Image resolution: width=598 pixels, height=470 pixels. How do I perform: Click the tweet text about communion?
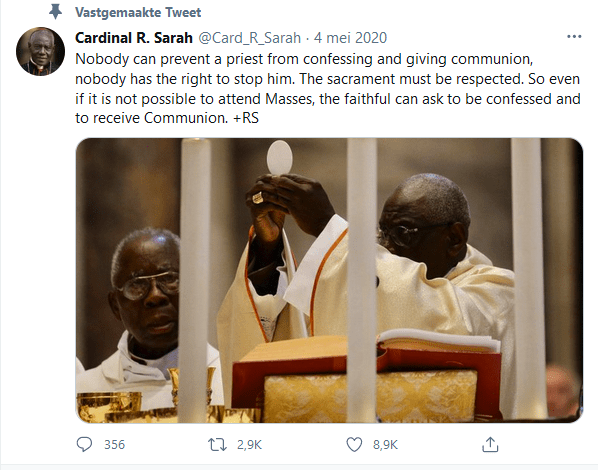(328, 89)
